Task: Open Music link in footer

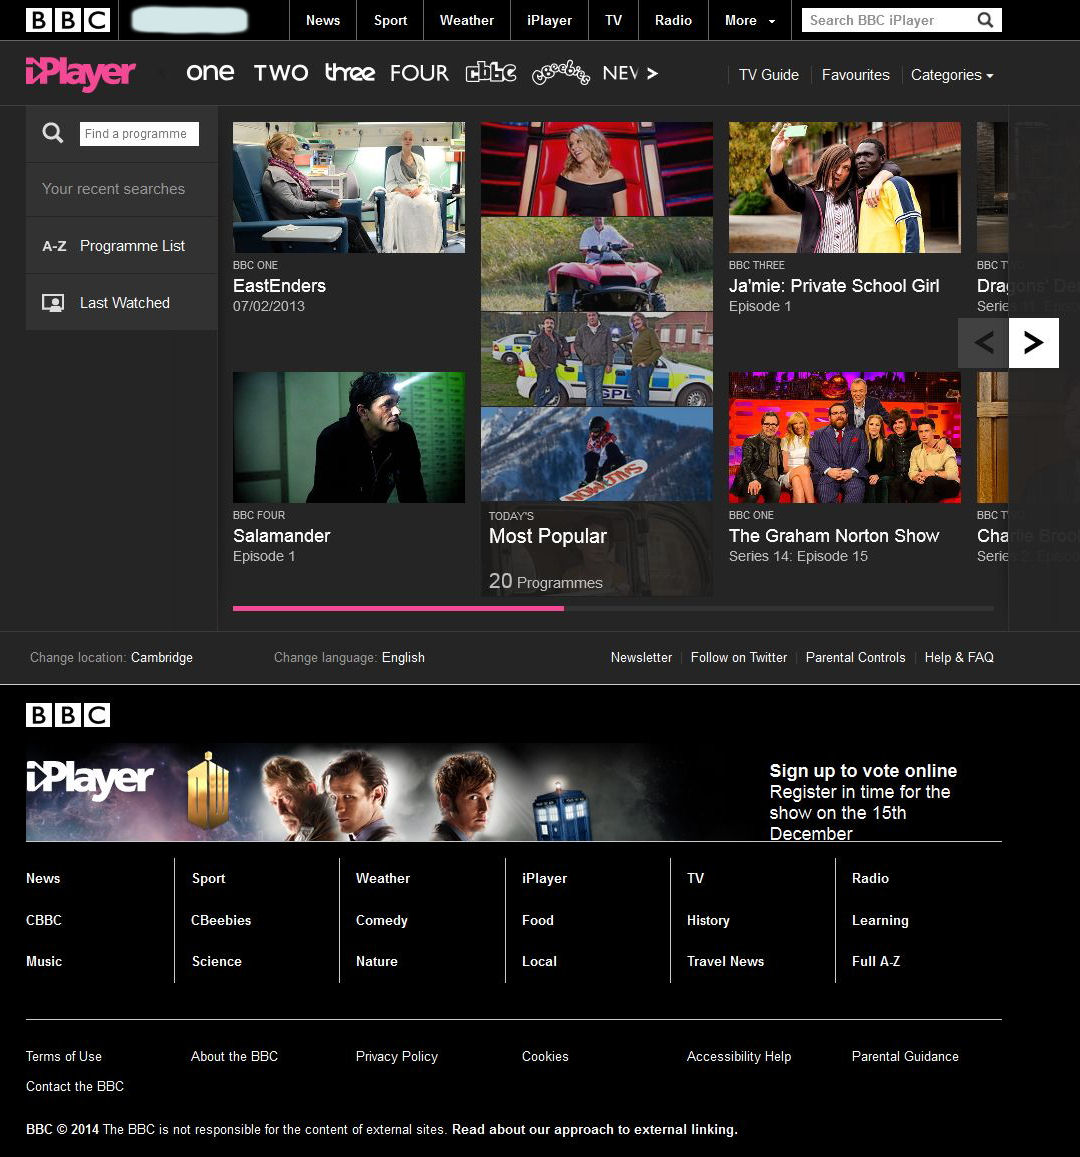Action: (44, 961)
